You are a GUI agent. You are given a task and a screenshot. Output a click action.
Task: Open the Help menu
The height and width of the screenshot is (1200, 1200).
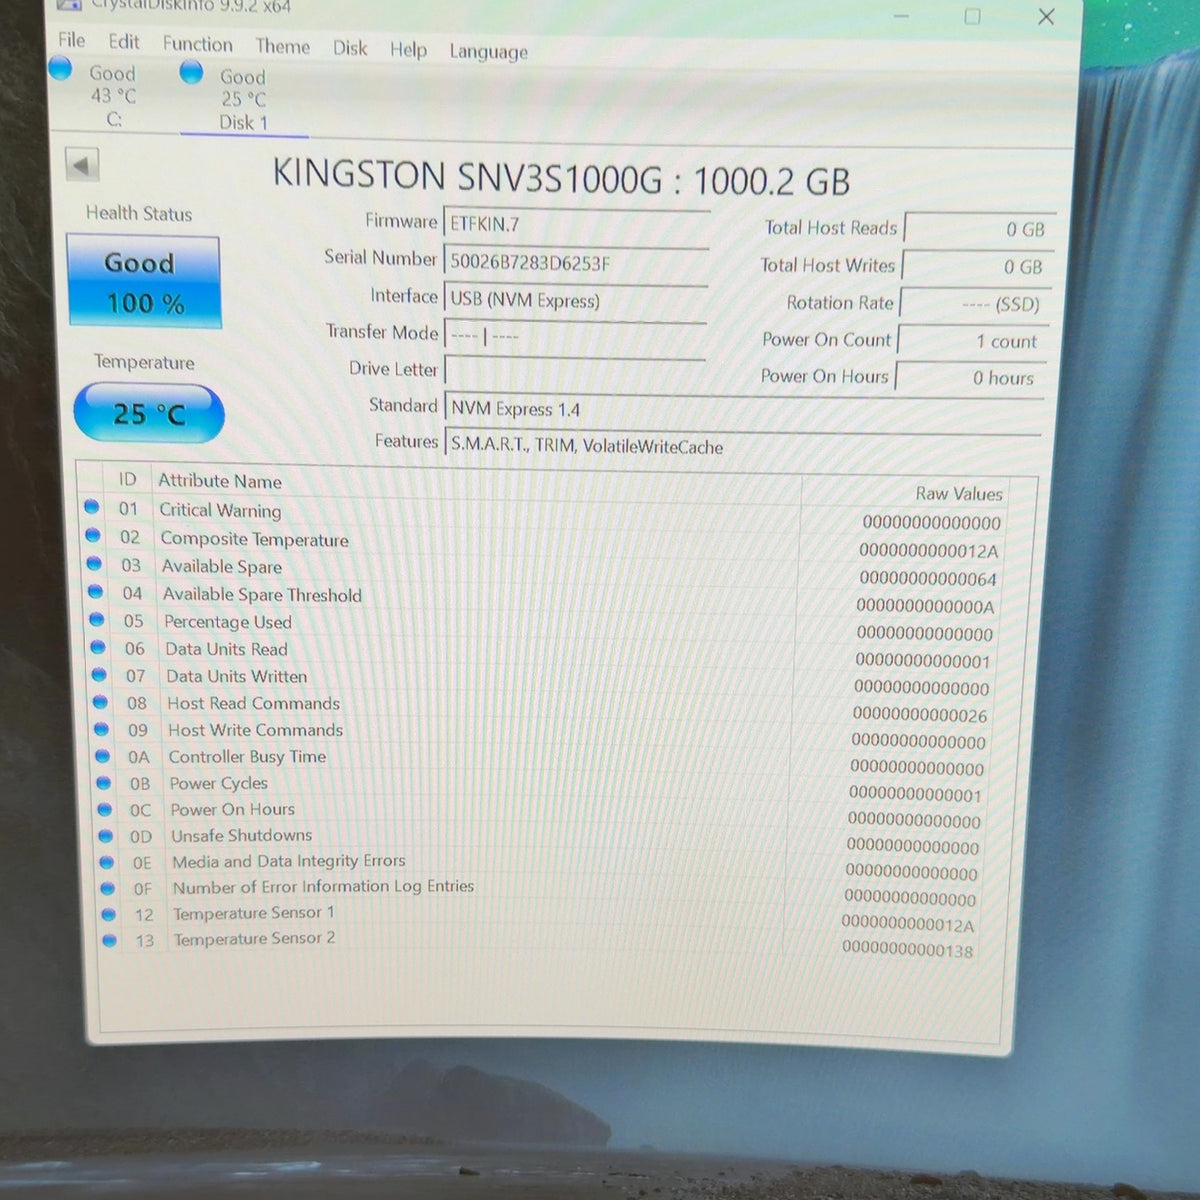point(408,50)
